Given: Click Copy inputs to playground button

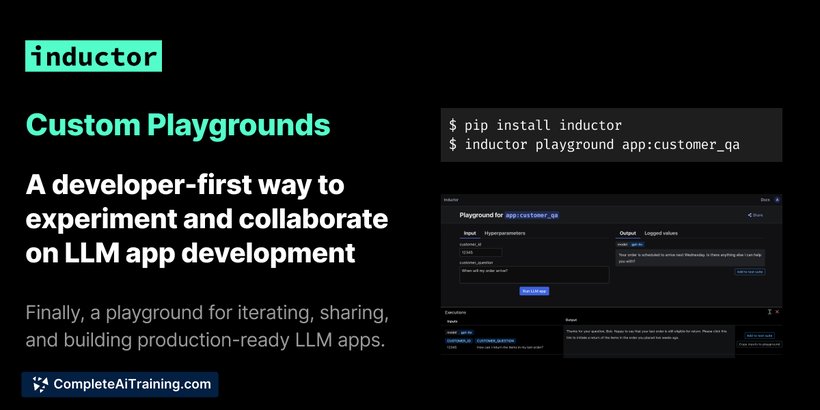Looking at the screenshot, I should [759, 344].
